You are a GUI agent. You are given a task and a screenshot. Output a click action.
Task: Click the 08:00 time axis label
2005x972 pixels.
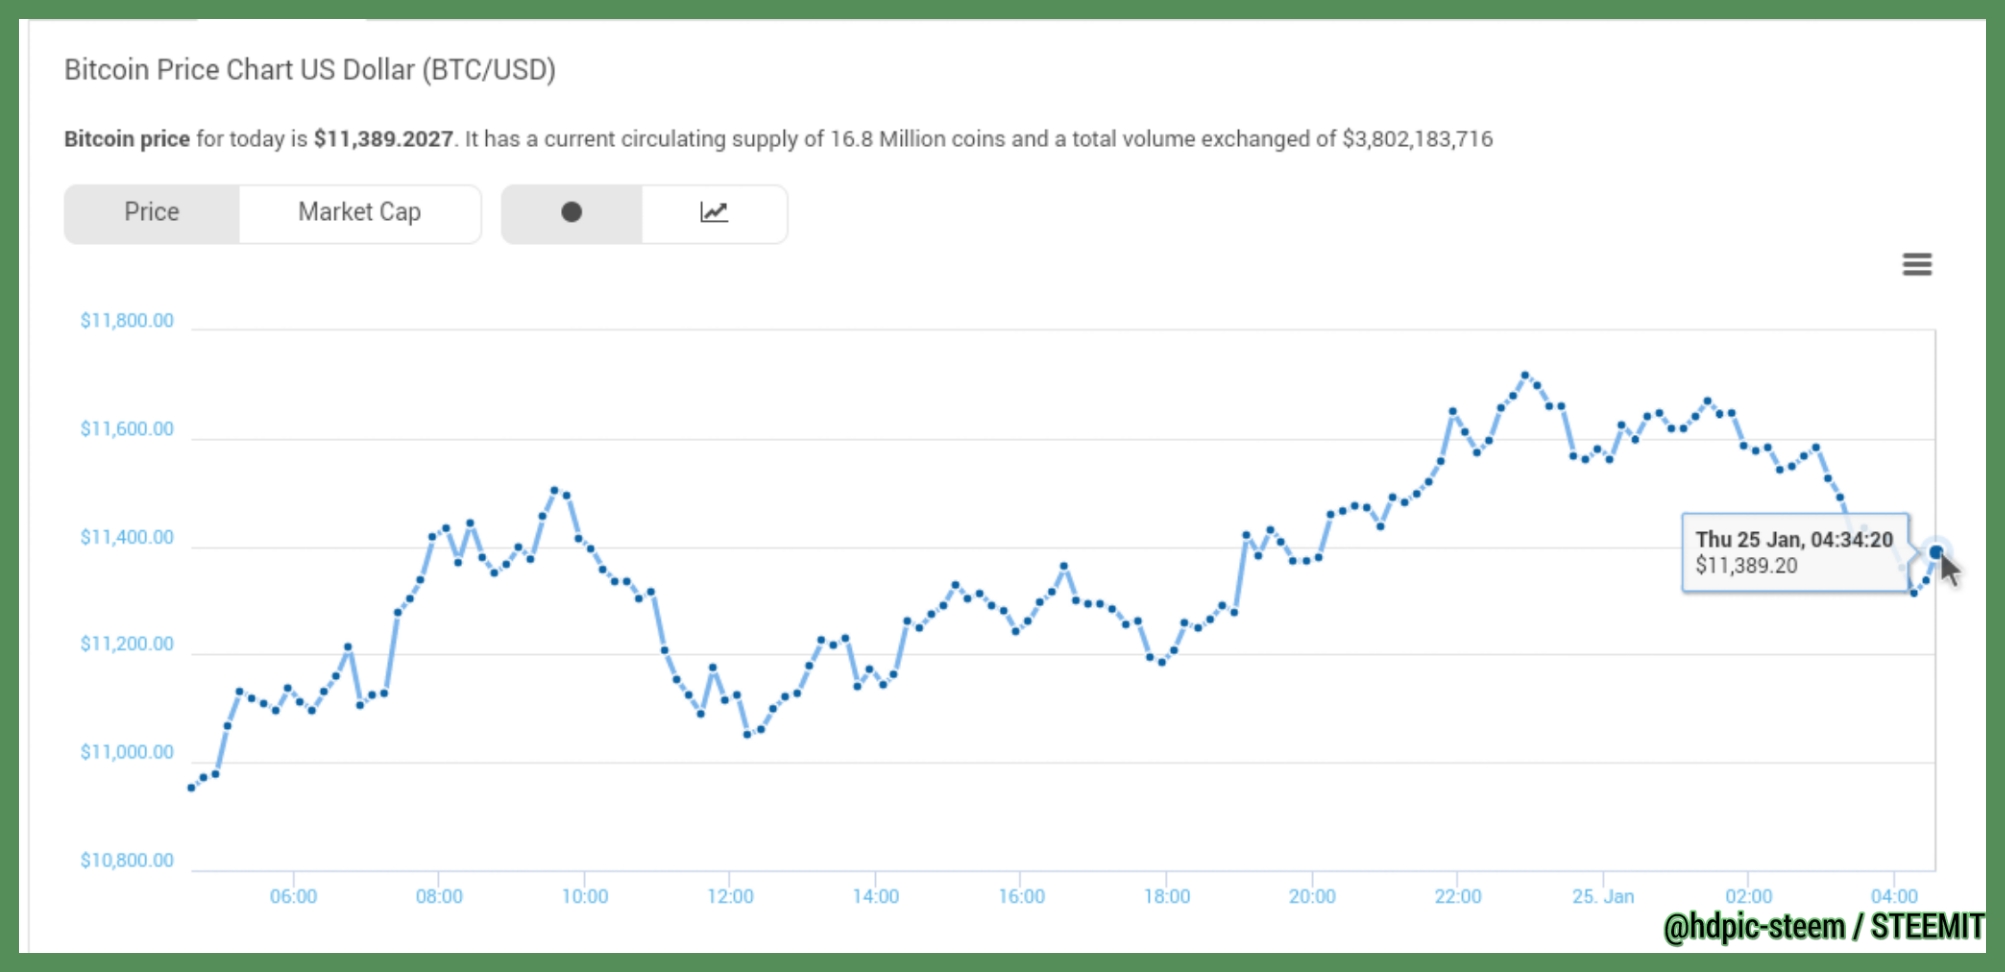coord(439,896)
